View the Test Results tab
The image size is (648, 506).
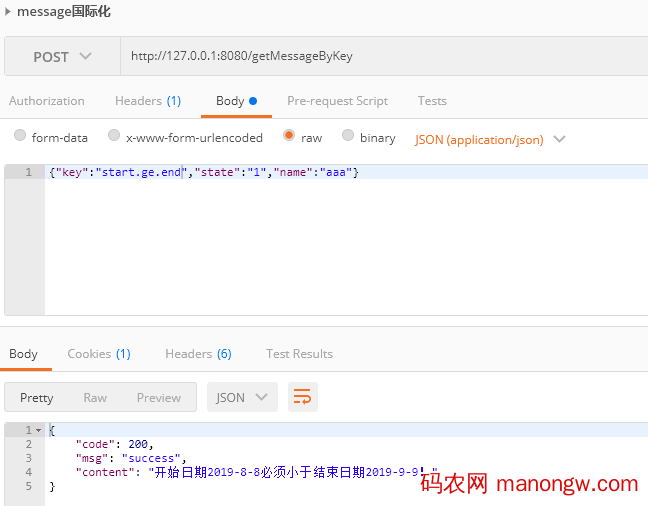pyautogui.click(x=299, y=354)
